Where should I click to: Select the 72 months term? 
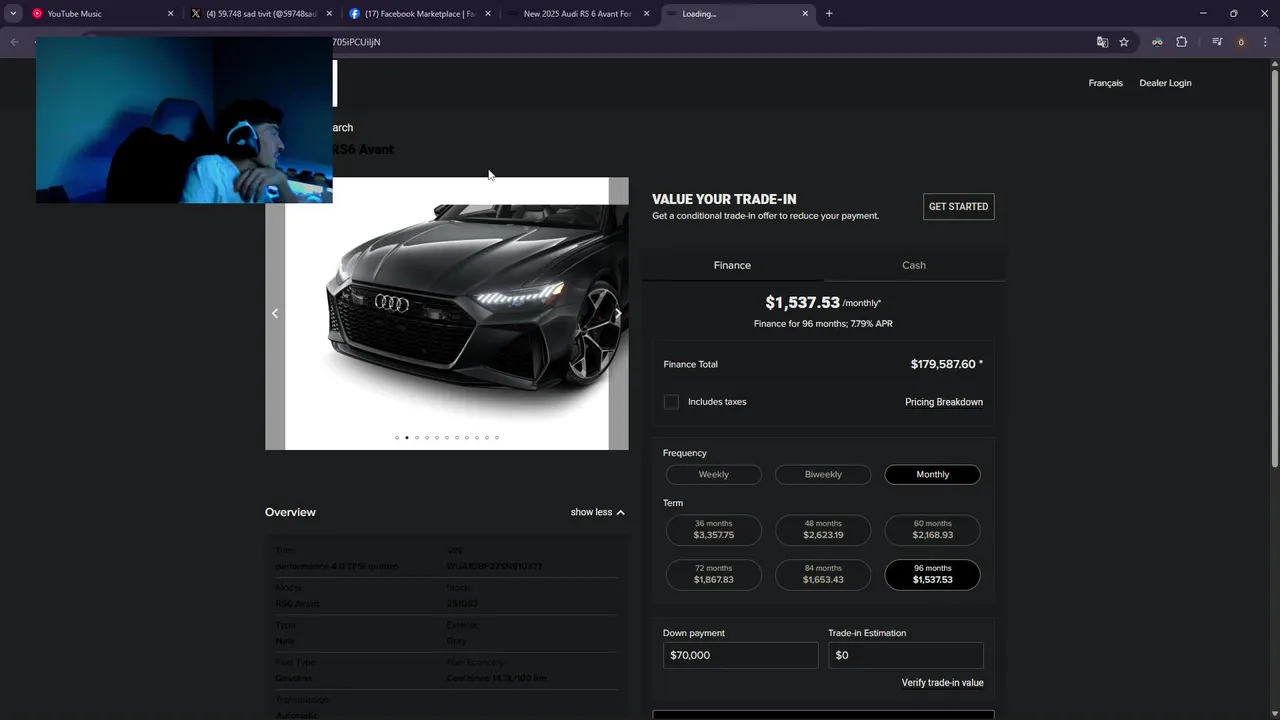(x=714, y=575)
